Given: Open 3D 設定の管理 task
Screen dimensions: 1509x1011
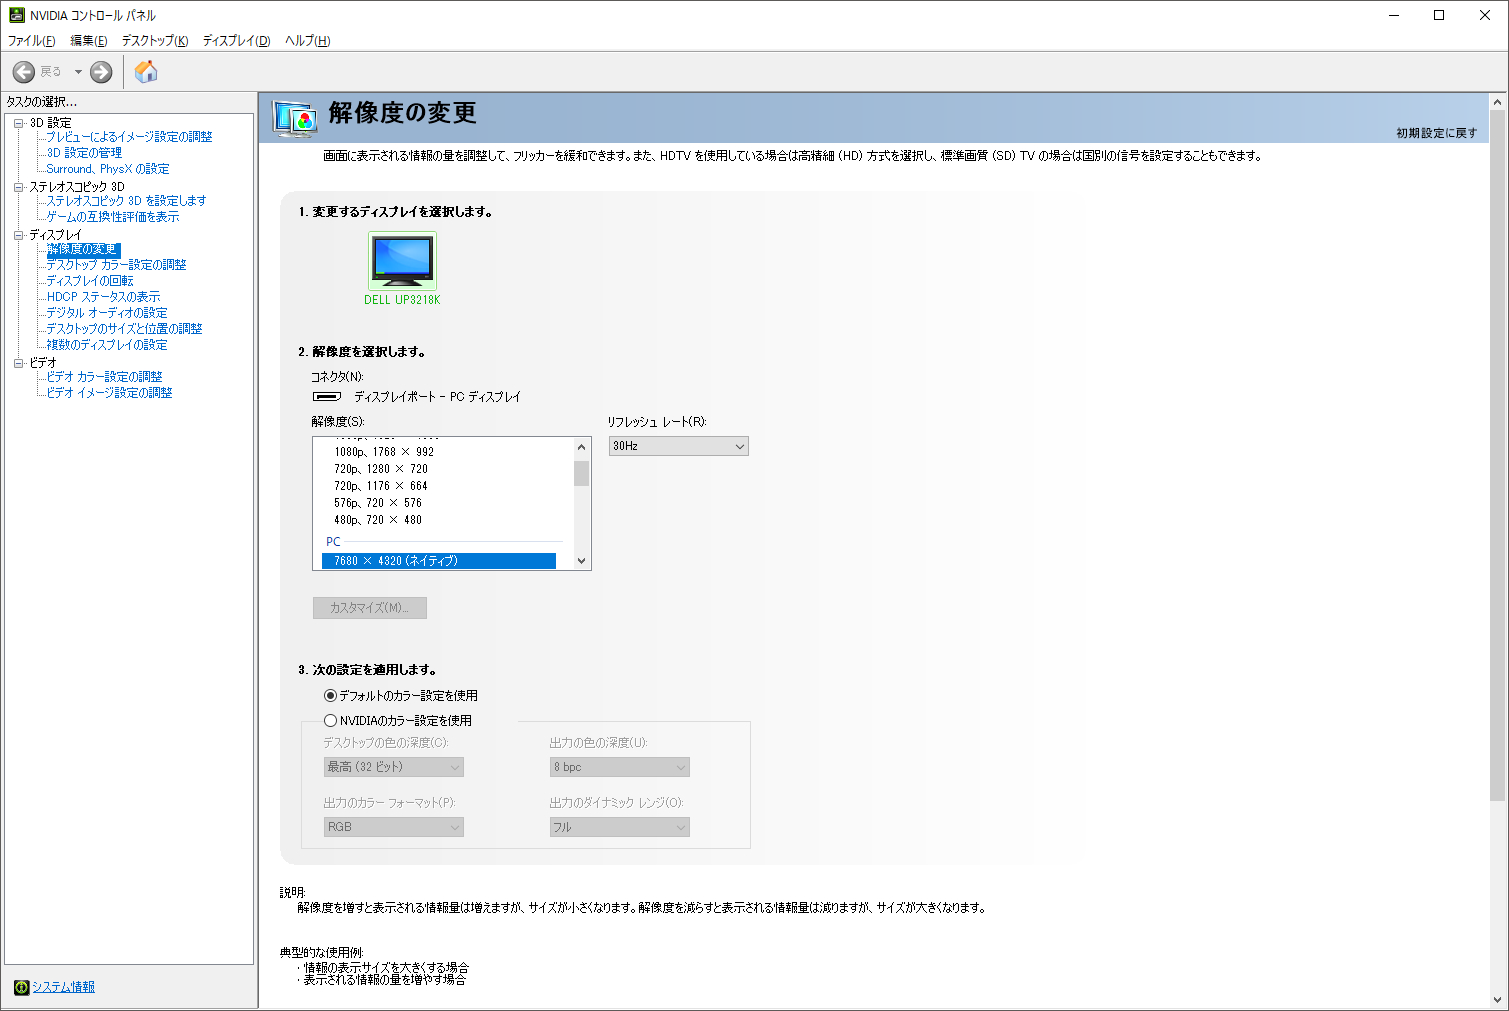Looking at the screenshot, I should tap(84, 153).
